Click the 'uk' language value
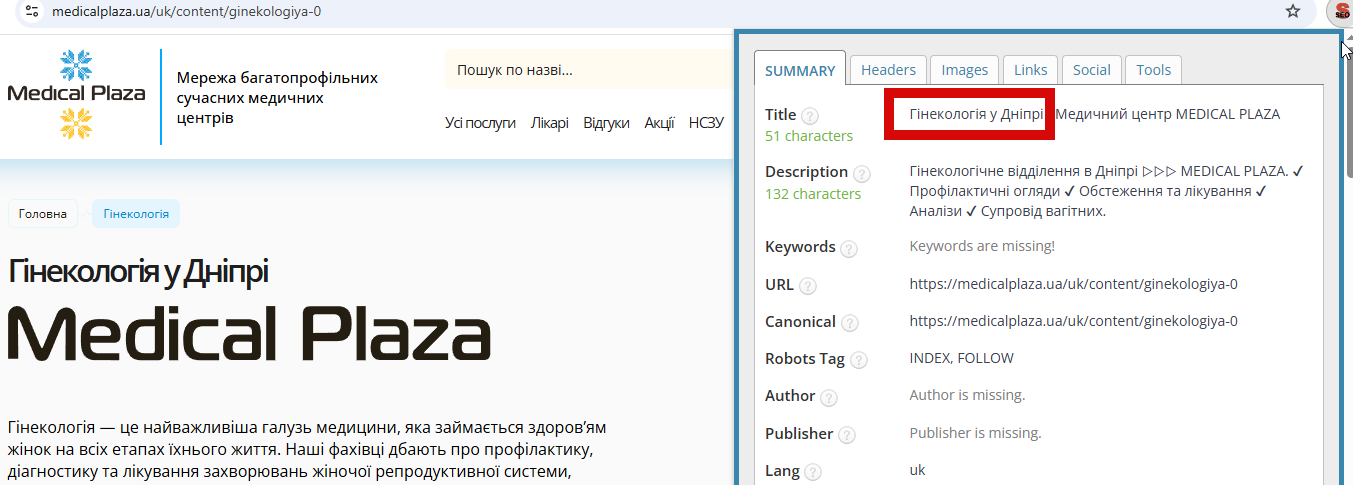This screenshot has width=1353, height=485. (x=917, y=470)
